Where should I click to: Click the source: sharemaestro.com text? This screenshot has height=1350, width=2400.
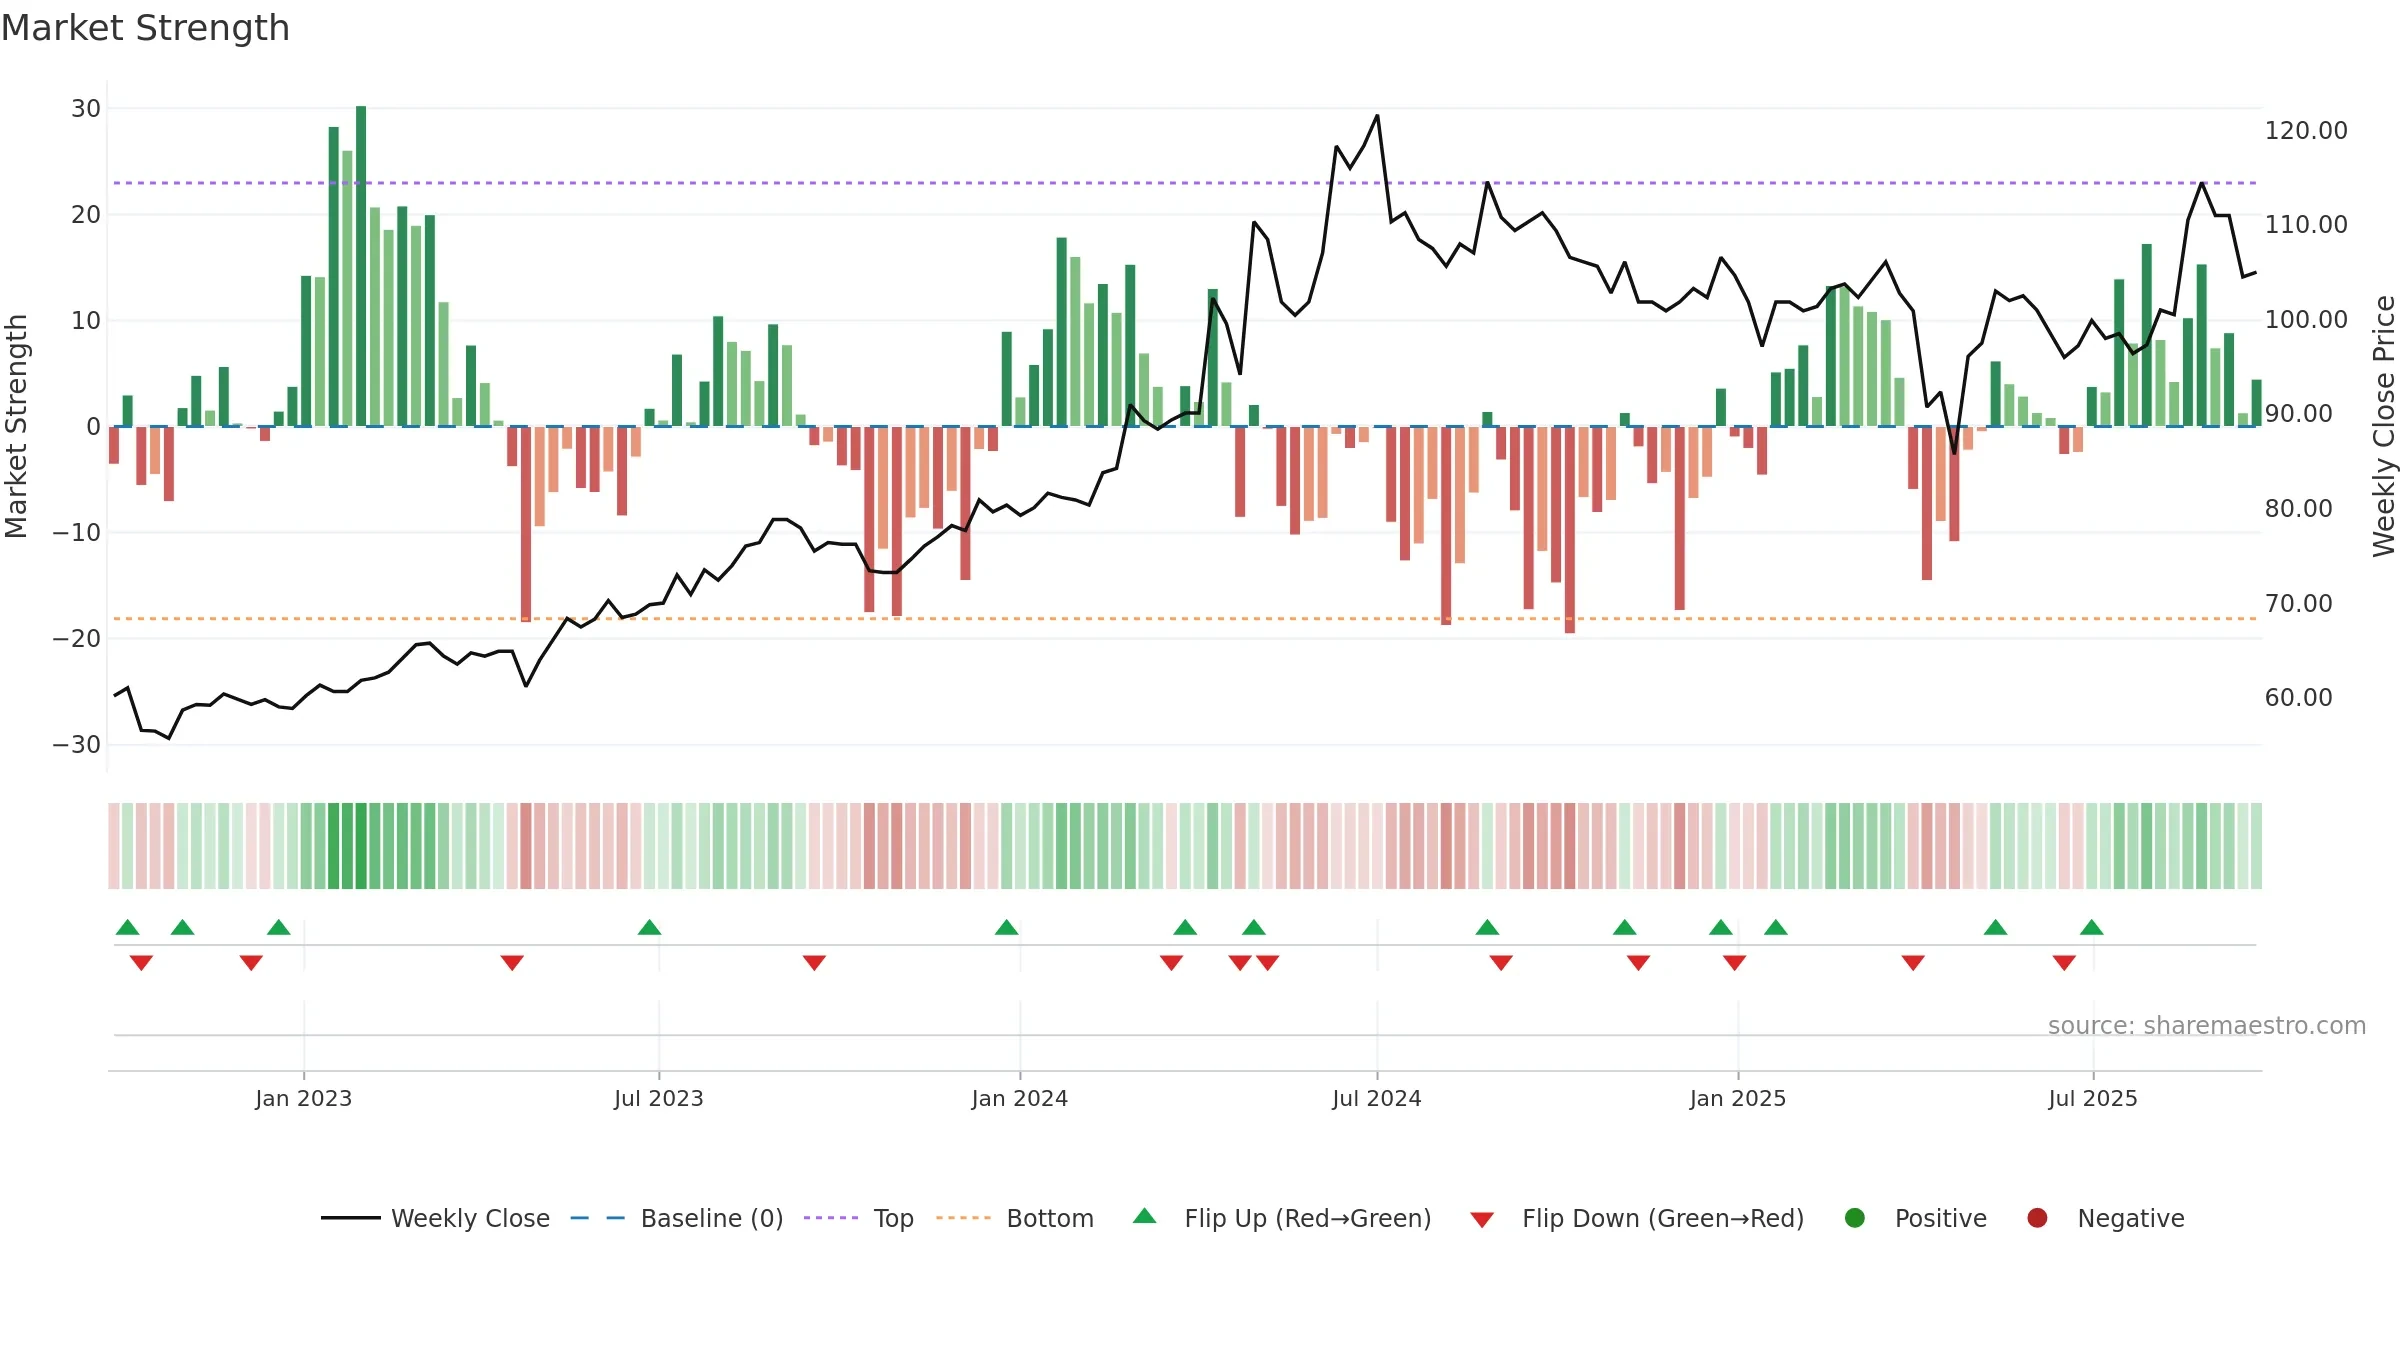tap(2207, 1026)
